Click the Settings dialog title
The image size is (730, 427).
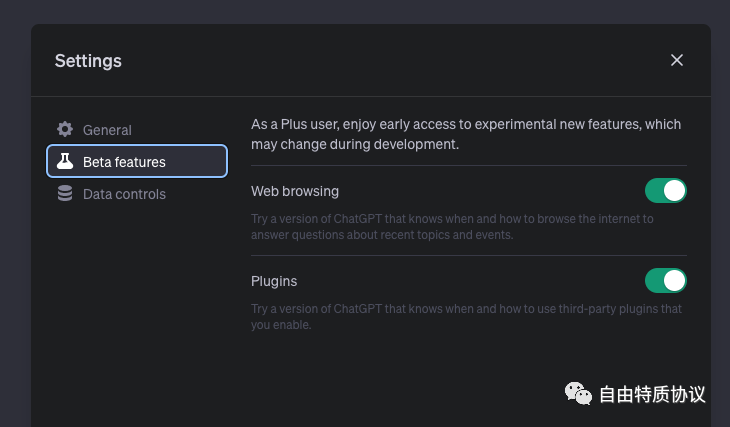coord(88,61)
